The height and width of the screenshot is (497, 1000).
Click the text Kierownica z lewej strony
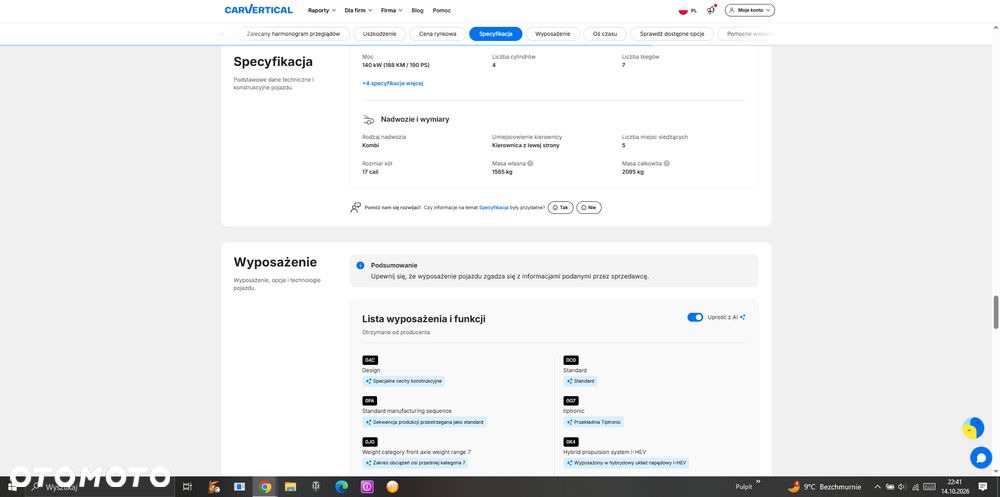click(x=526, y=145)
